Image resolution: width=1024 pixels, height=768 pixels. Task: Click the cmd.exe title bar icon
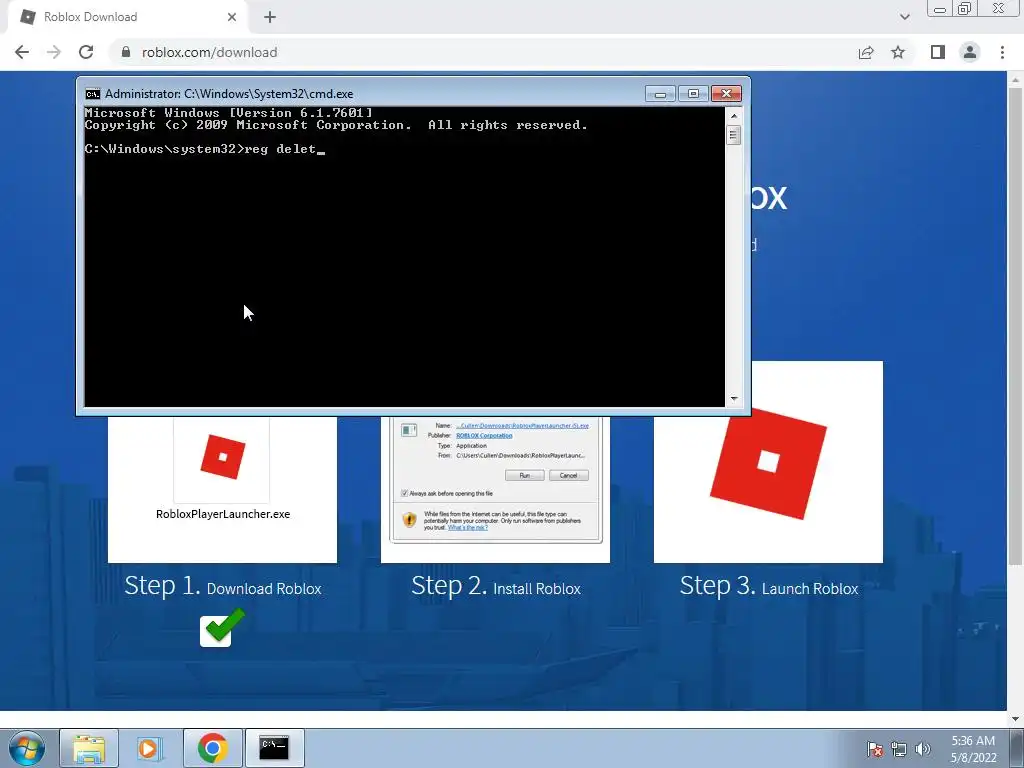(x=93, y=94)
